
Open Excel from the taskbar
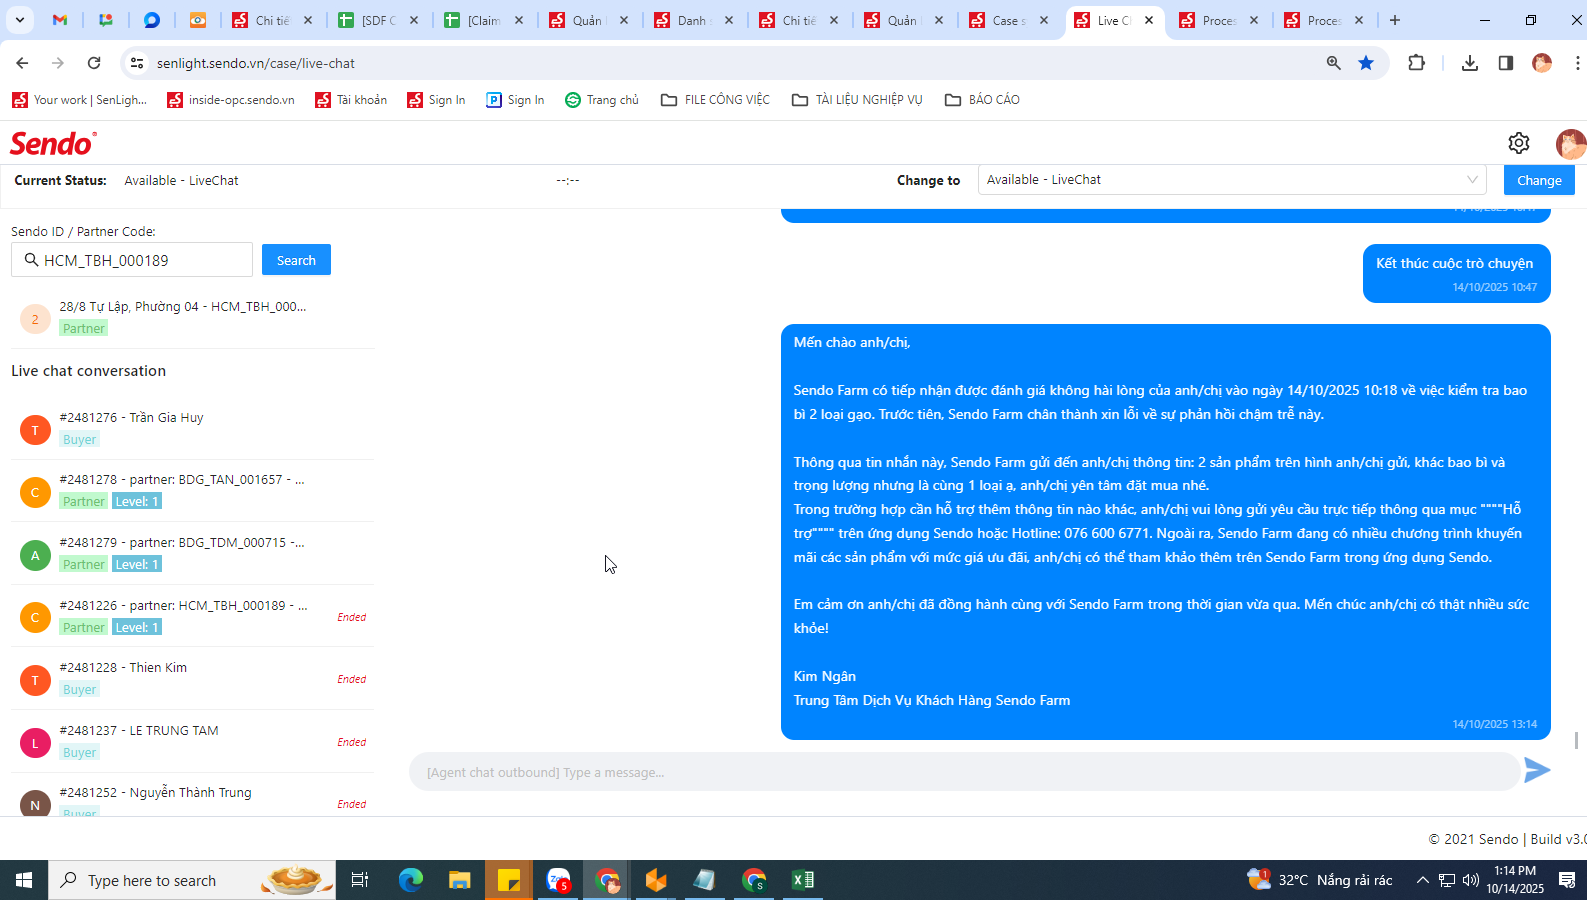(803, 880)
